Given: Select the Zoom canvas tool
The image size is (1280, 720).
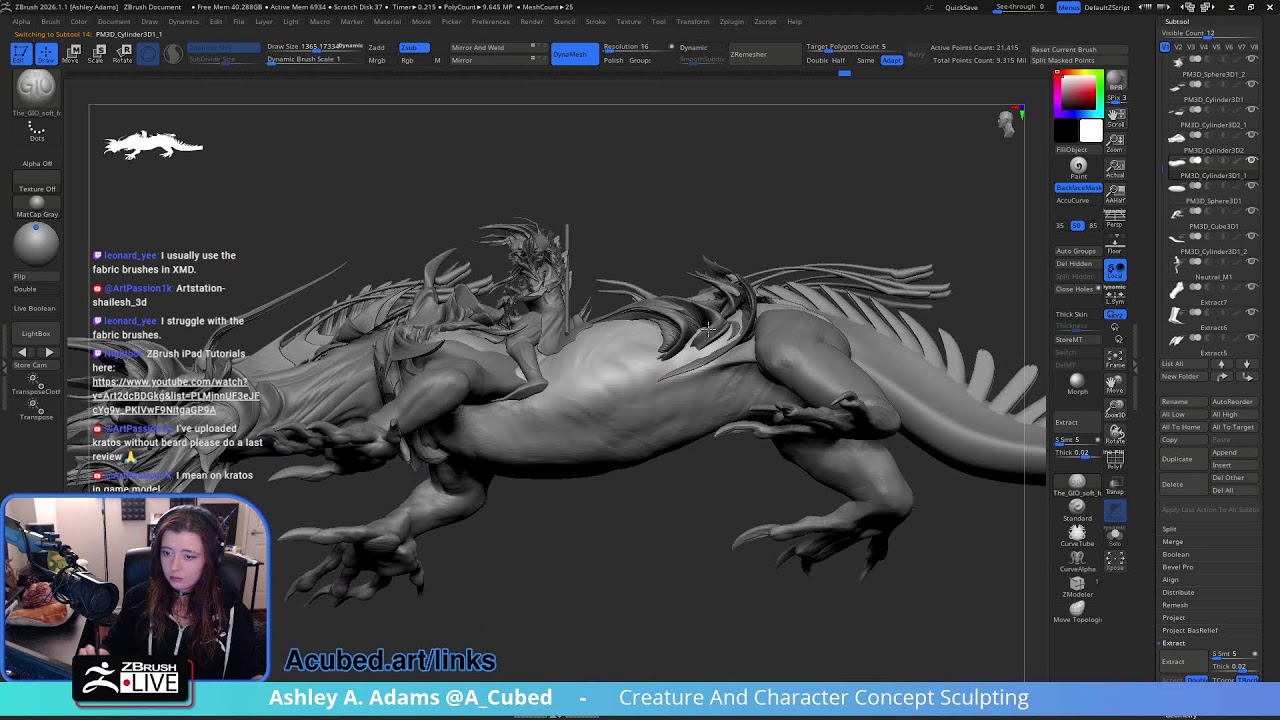Looking at the screenshot, I should click(1115, 142).
